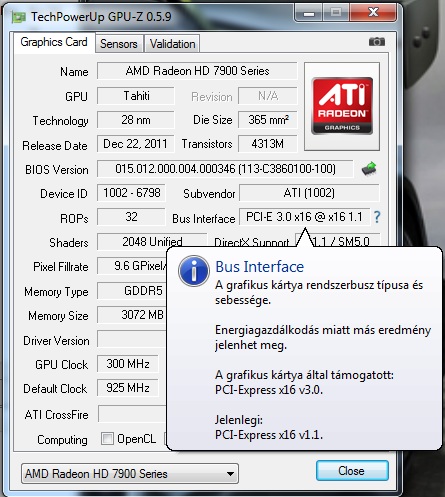Click the Subvendor field ATI (1002)
The image size is (445, 497).
pyautogui.click(x=309, y=193)
